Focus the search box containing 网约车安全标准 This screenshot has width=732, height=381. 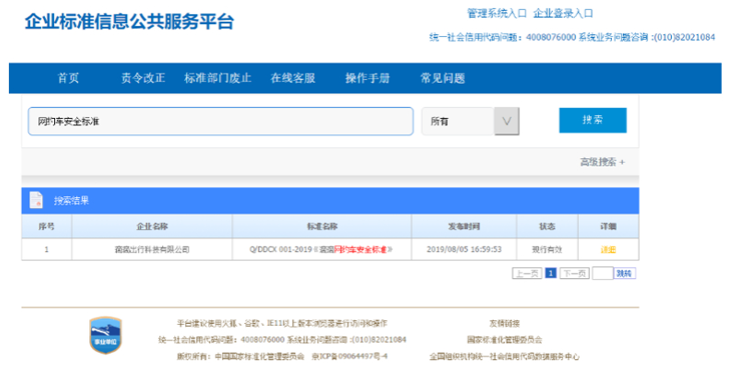[221, 121]
